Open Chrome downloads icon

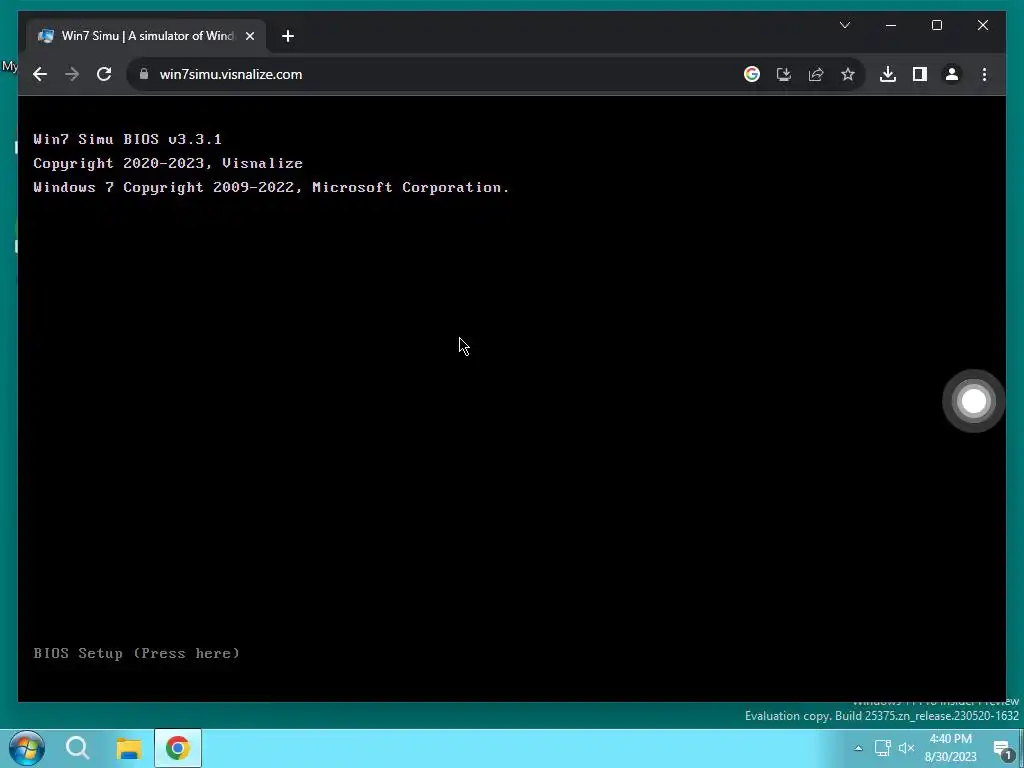pos(888,74)
